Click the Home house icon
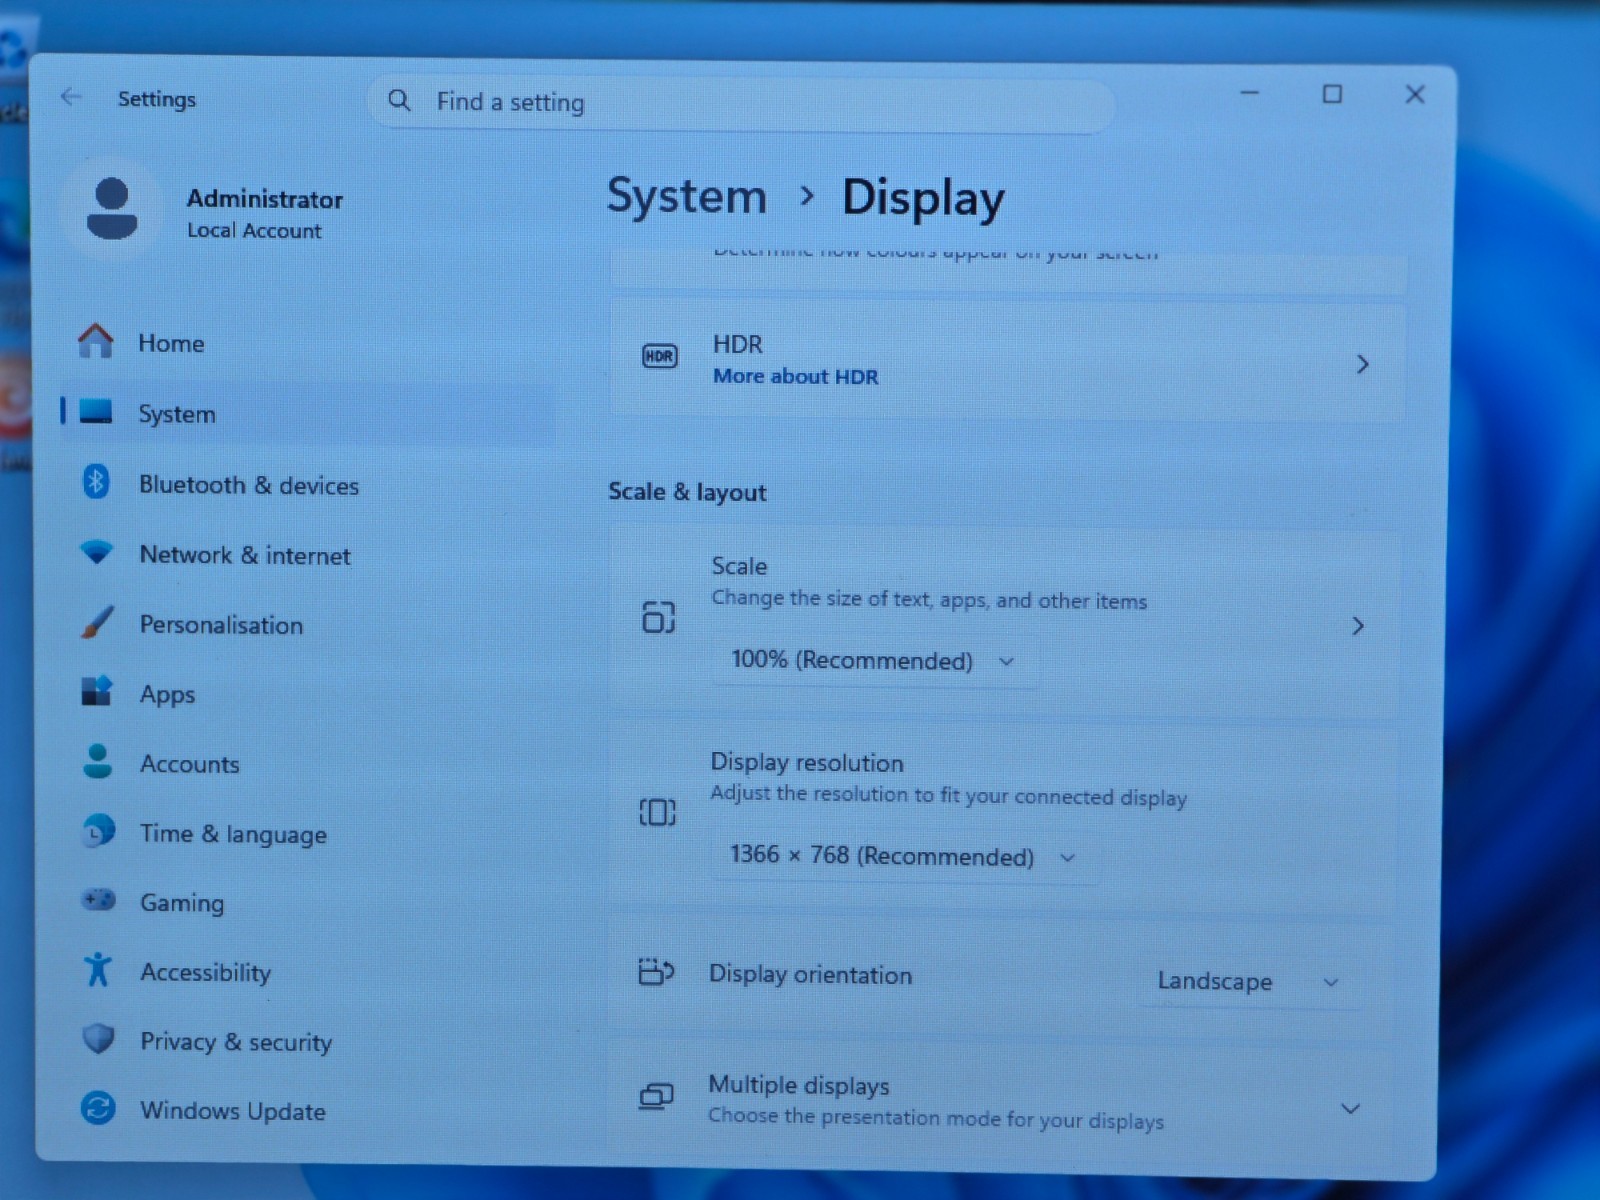 [x=96, y=342]
